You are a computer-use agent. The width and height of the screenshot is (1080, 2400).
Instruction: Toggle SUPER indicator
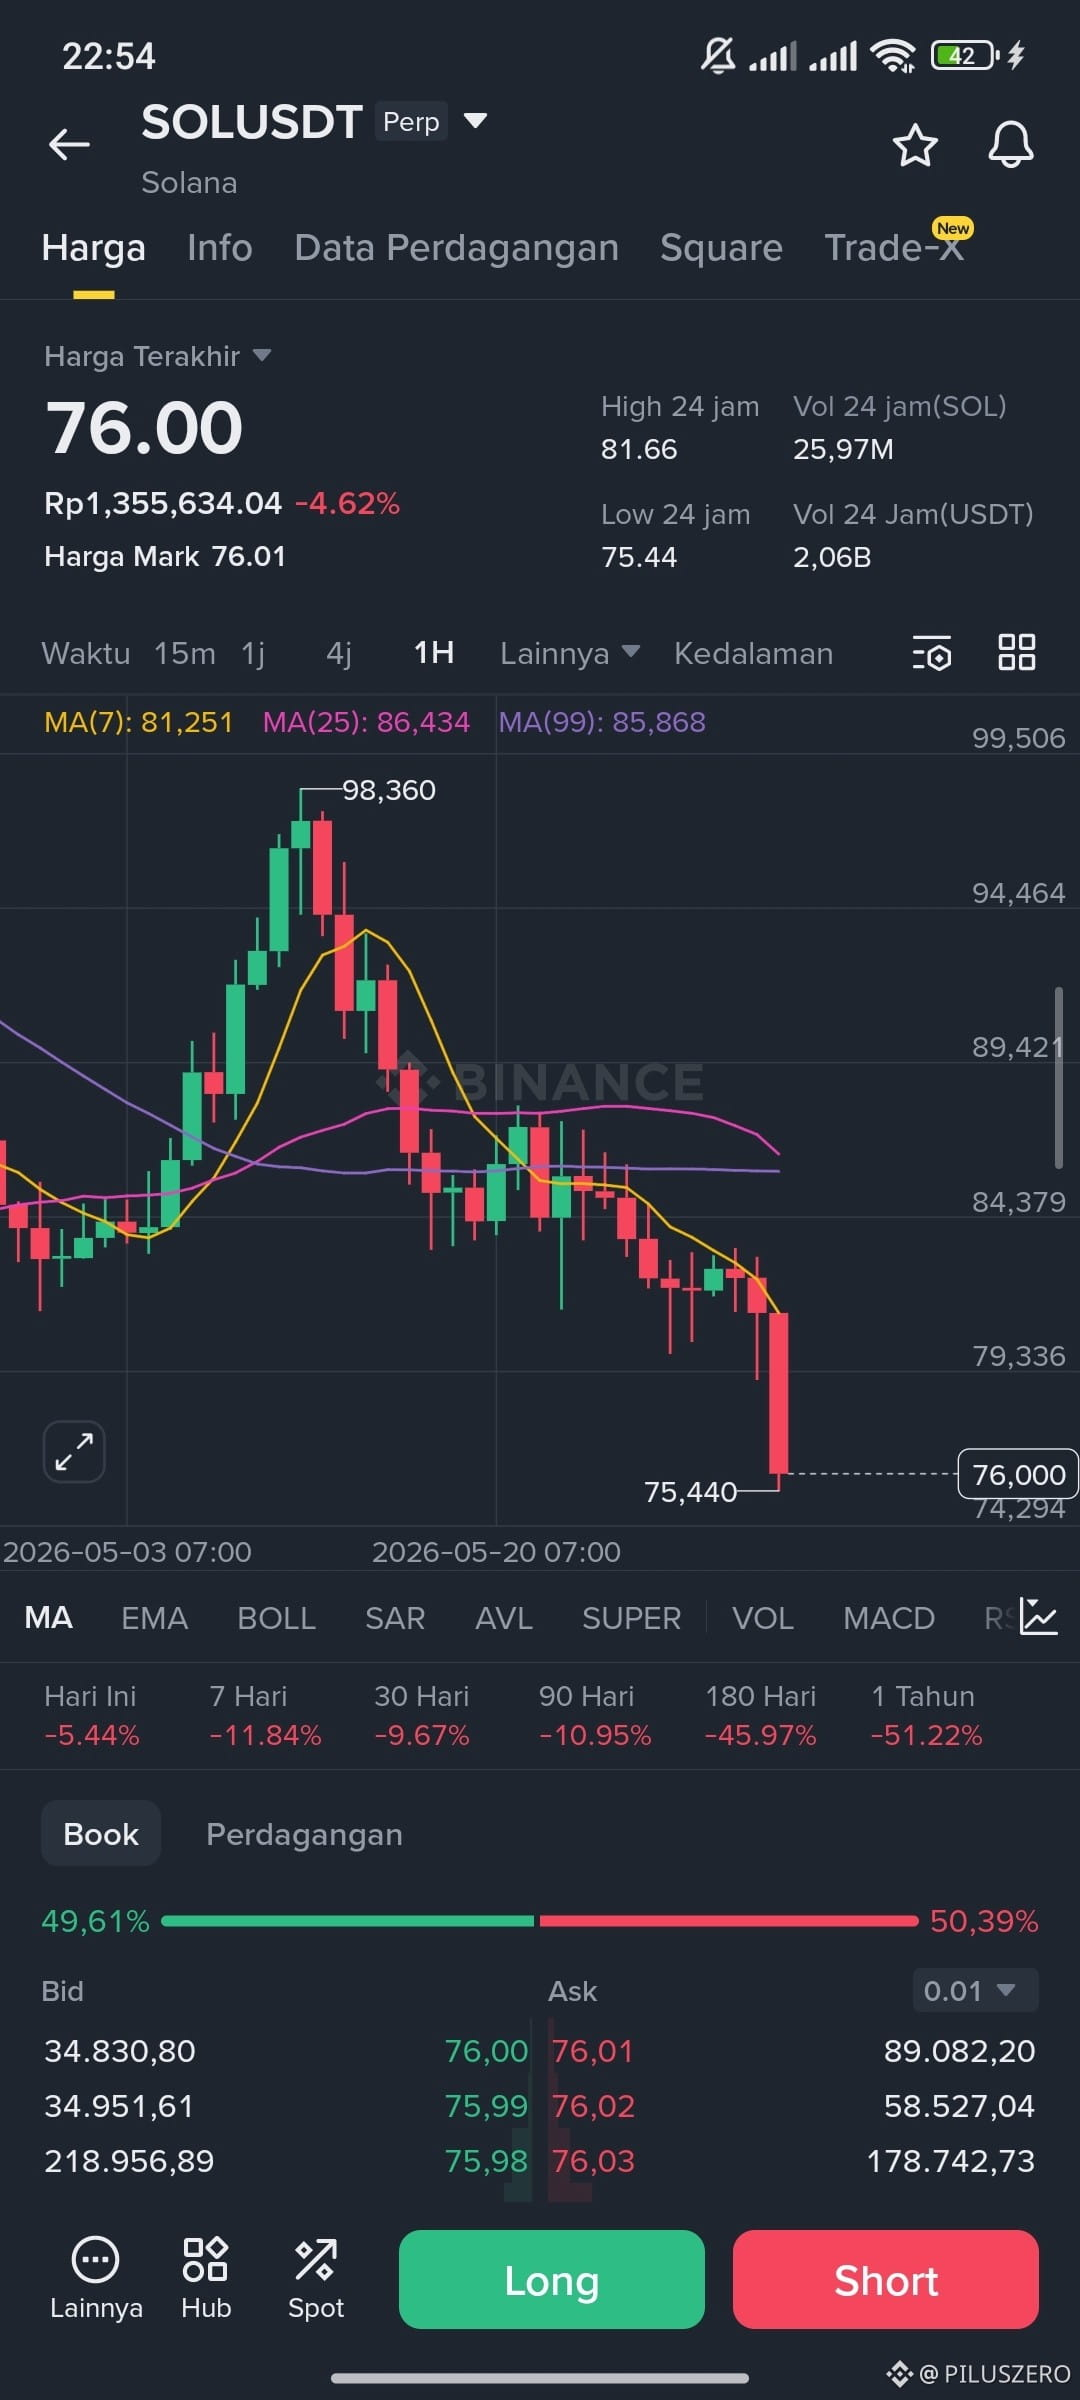coord(632,1617)
